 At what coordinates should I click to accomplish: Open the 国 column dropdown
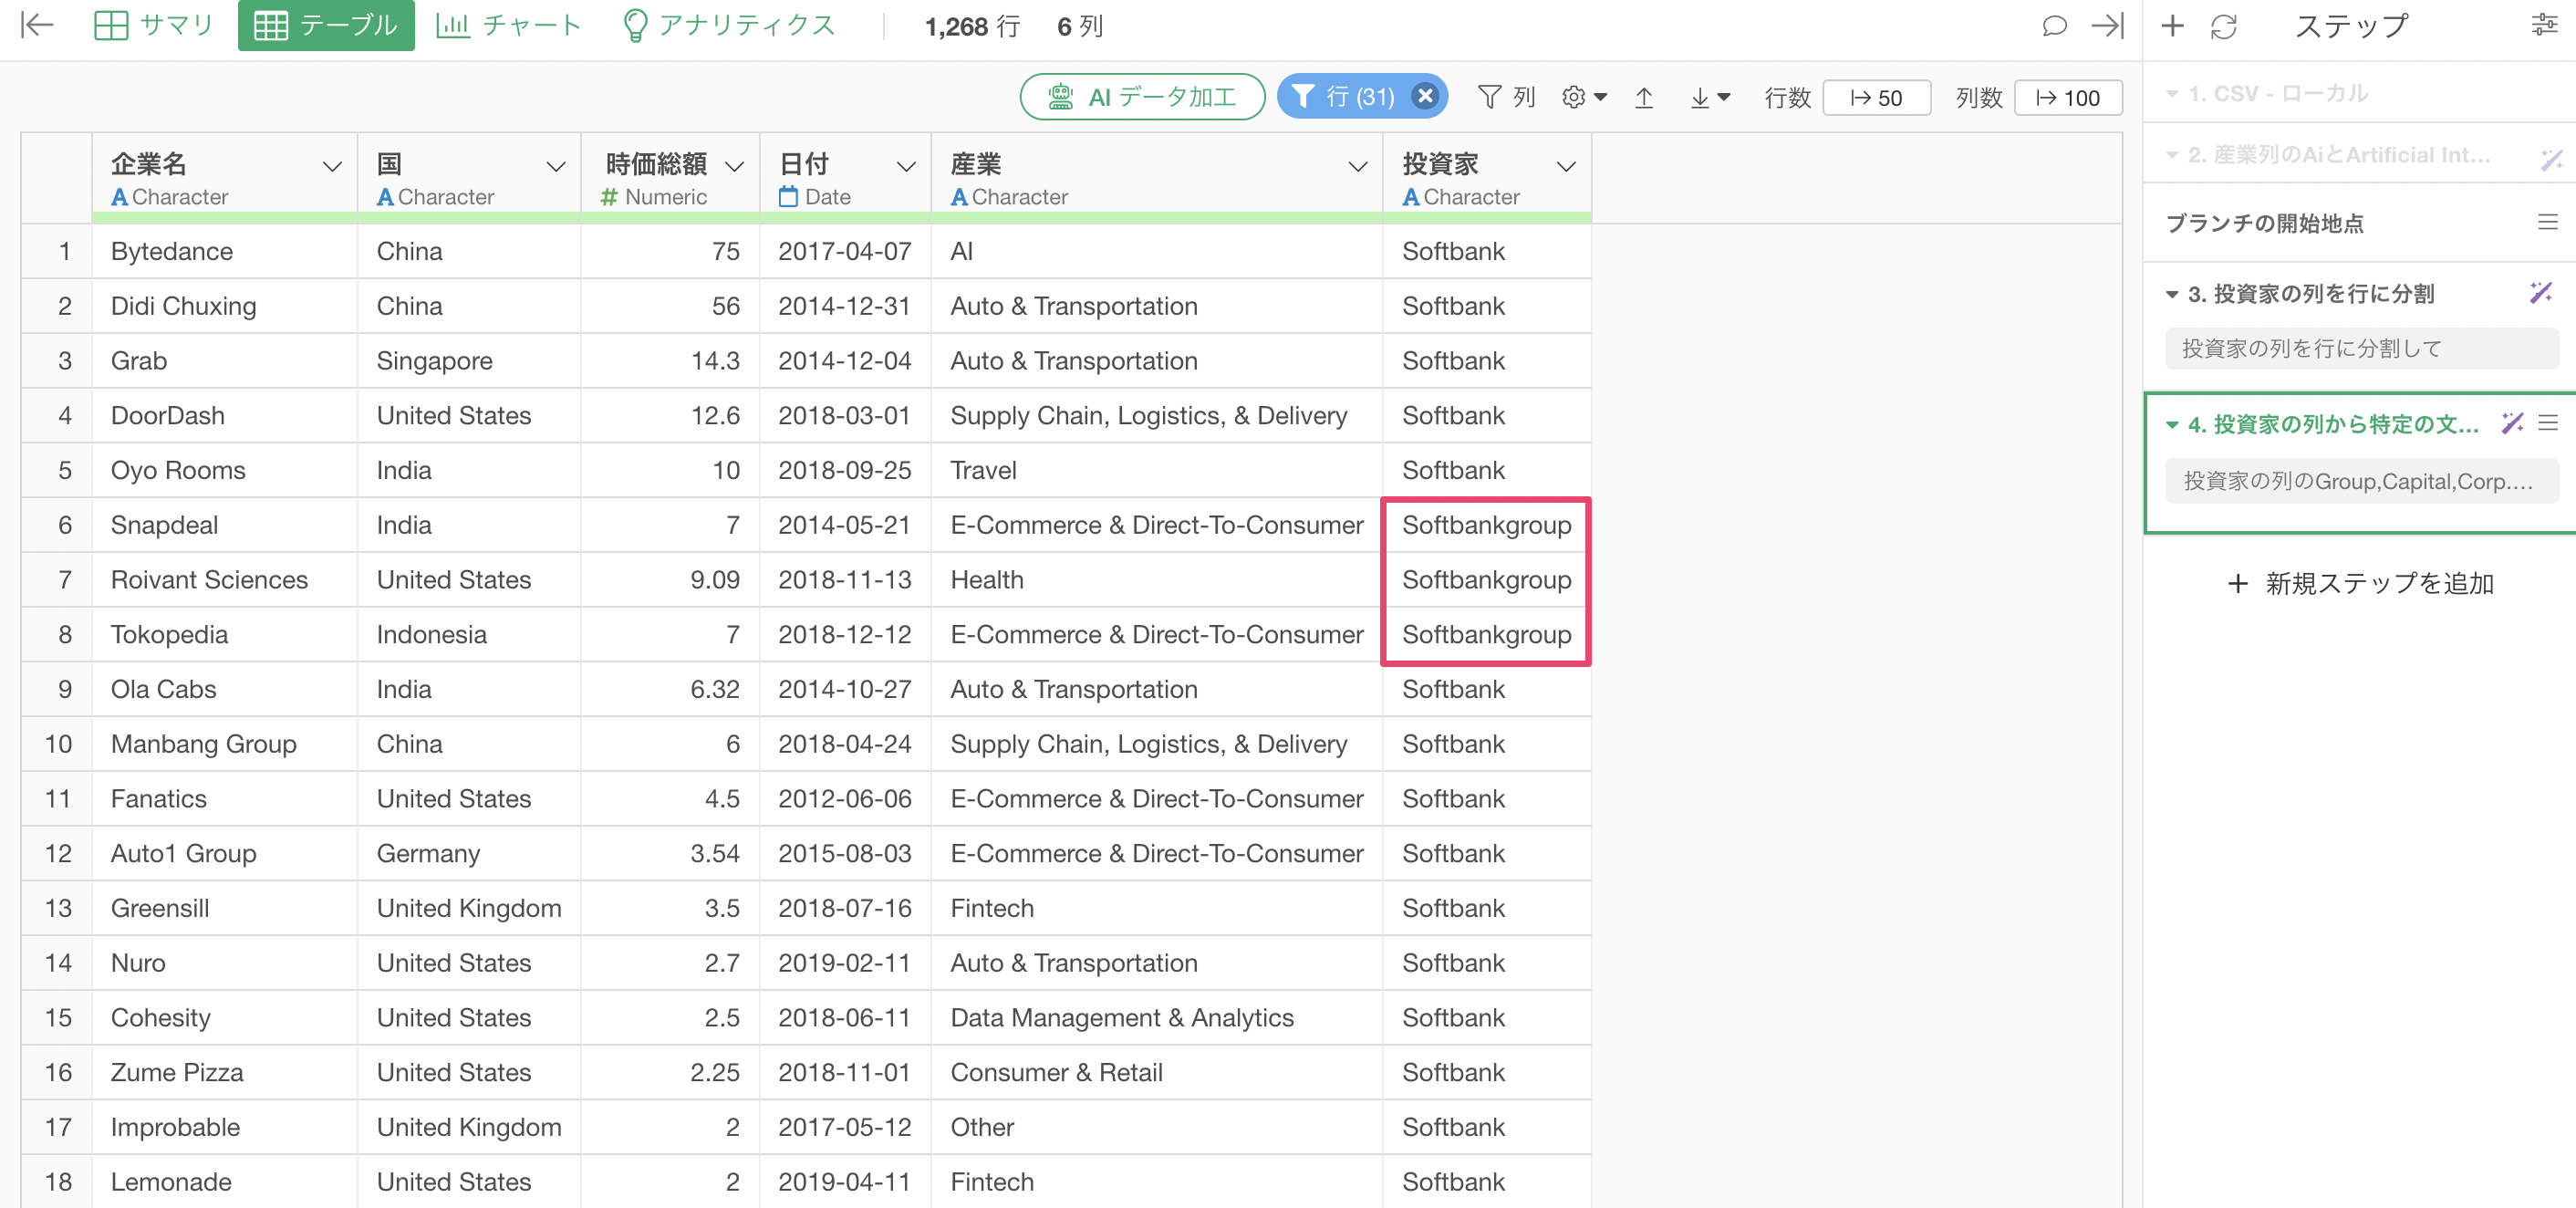click(x=555, y=167)
